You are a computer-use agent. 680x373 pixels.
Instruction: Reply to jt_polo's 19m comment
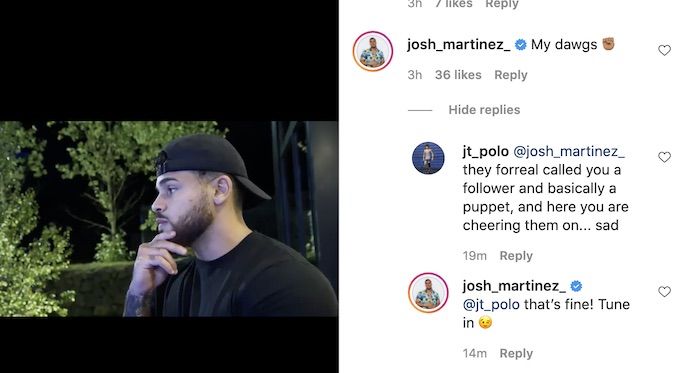[x=516, y=256]
